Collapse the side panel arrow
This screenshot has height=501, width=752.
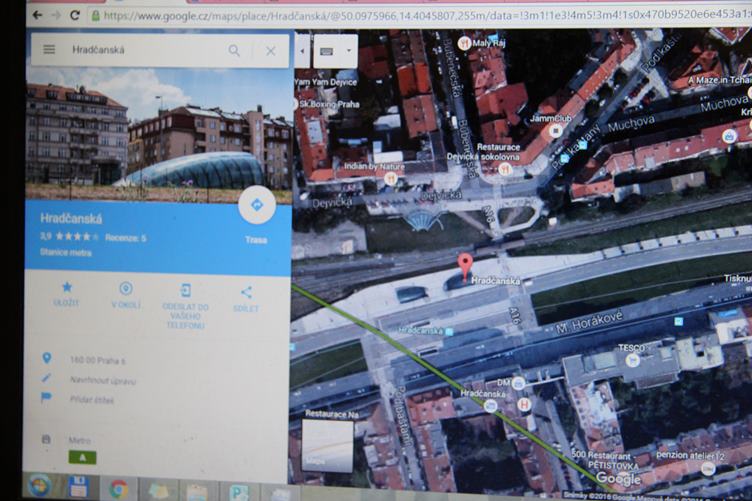click(x=302, y=51)
